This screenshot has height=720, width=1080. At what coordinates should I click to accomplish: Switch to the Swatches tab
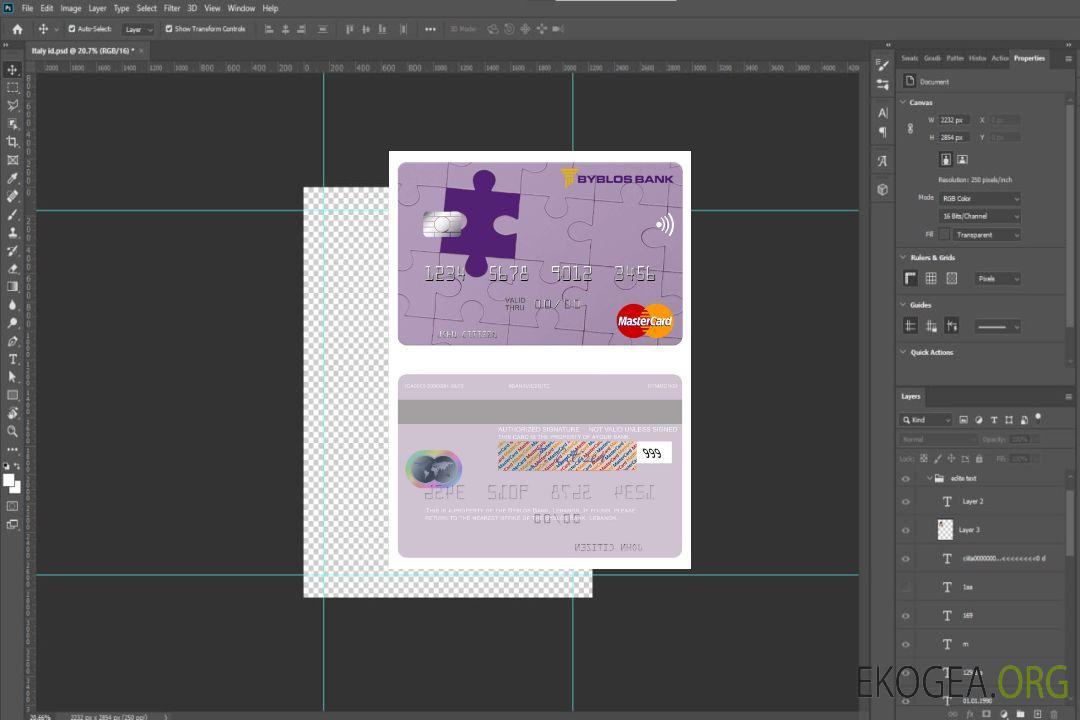coord(909,58)
